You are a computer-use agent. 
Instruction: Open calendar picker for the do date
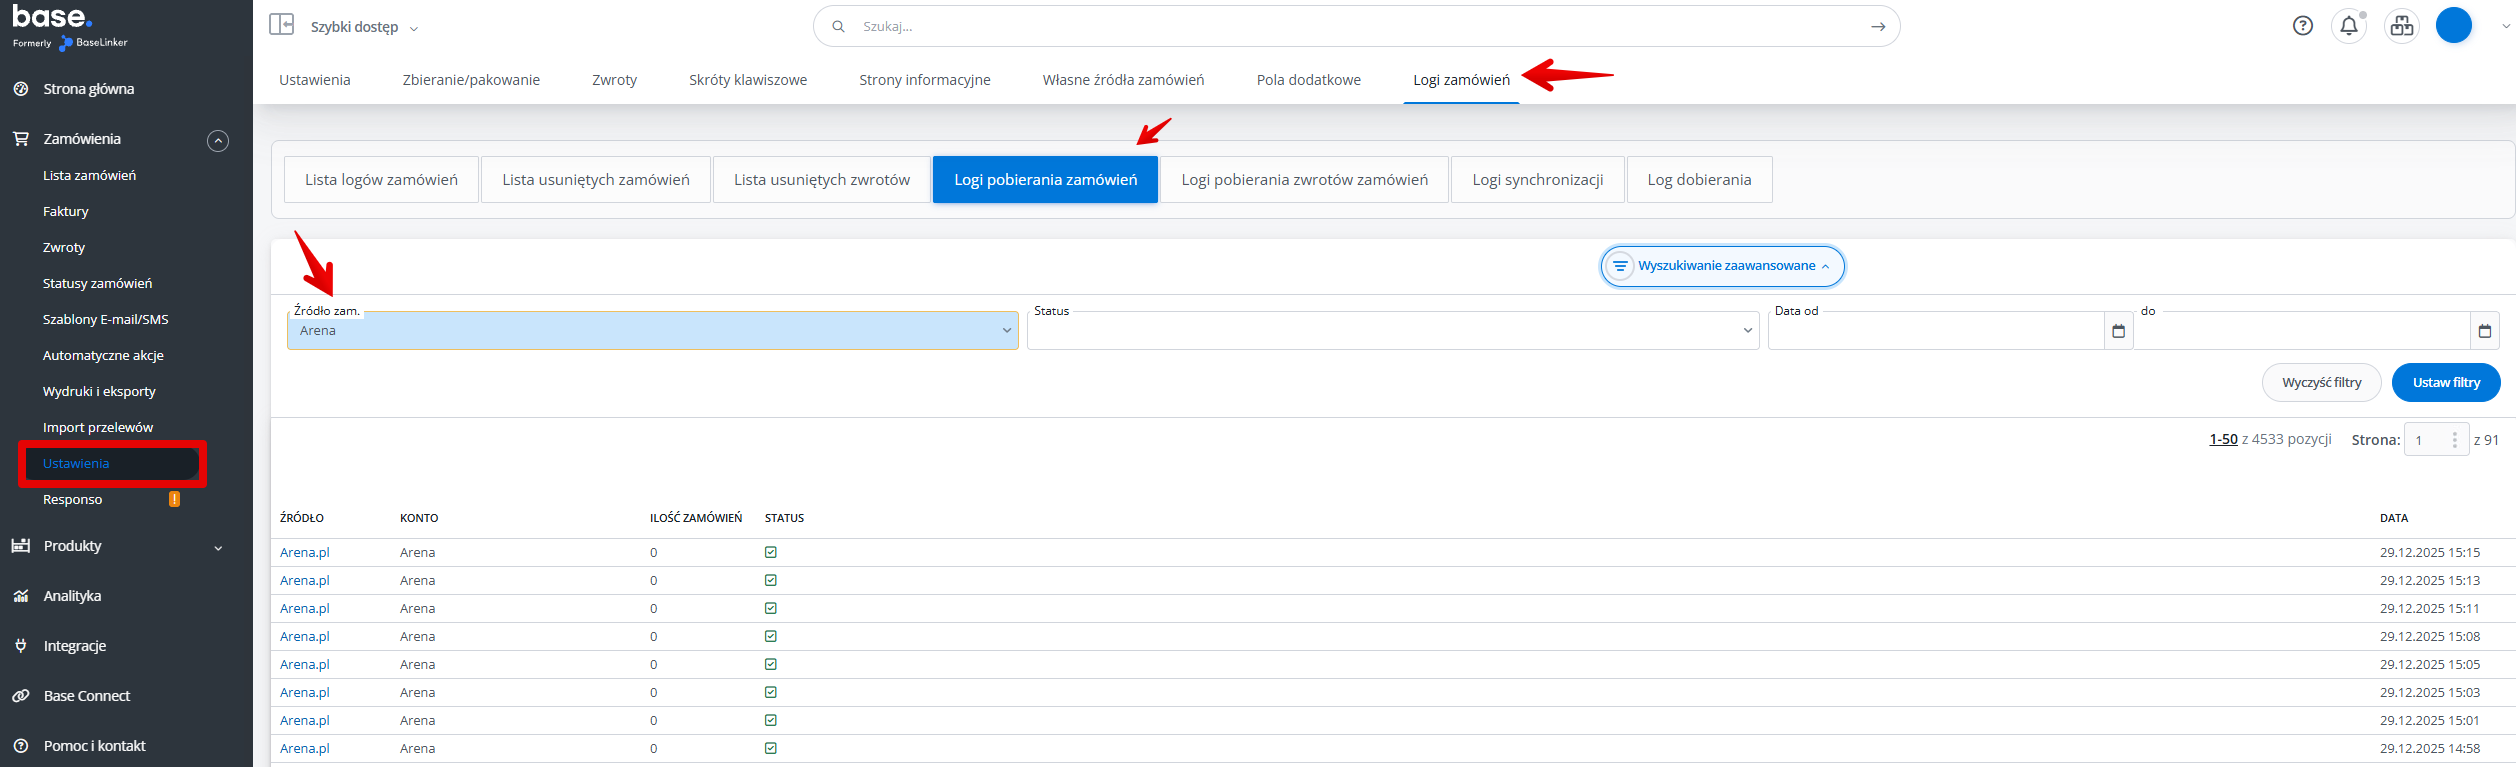pyautogui.click(x=2484, y=331)
